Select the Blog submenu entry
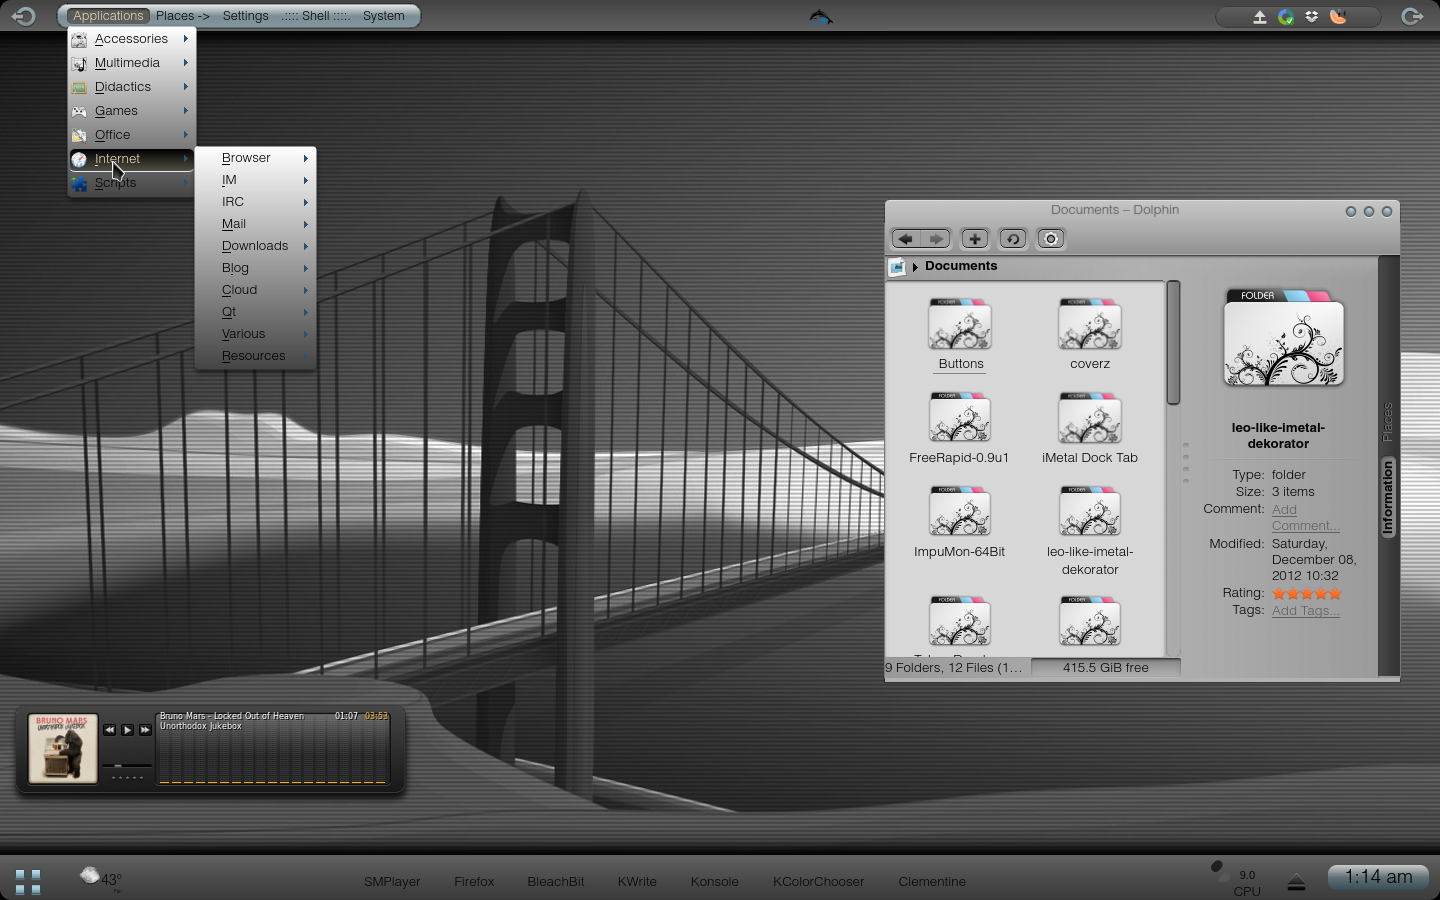This screenshot has height=900, width=1440. tap(256, 268)
